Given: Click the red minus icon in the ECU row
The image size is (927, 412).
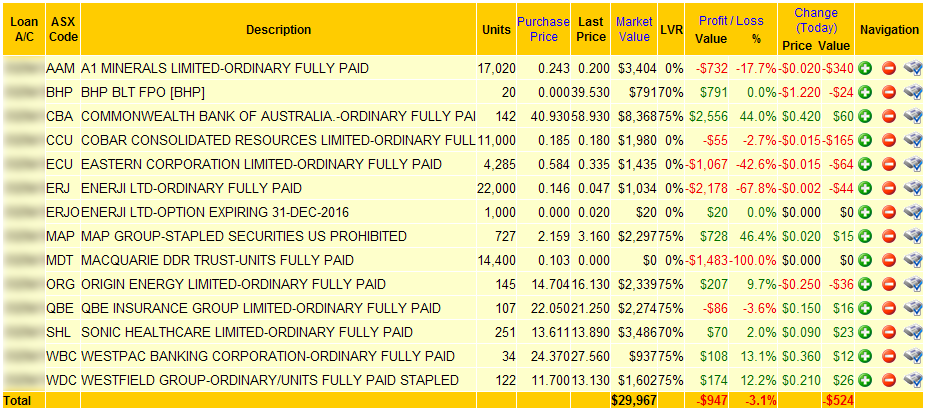Looking at the screenshot, I should 889,164.
